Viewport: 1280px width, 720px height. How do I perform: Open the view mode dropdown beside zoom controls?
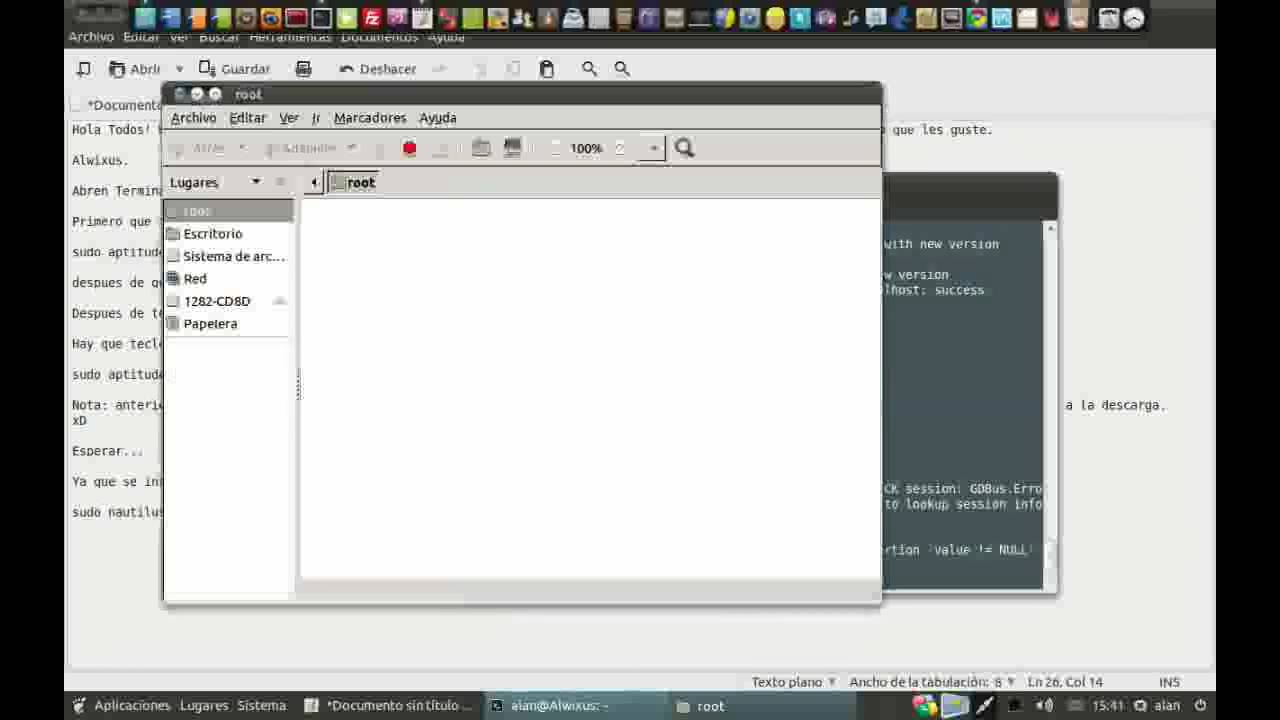653,148
